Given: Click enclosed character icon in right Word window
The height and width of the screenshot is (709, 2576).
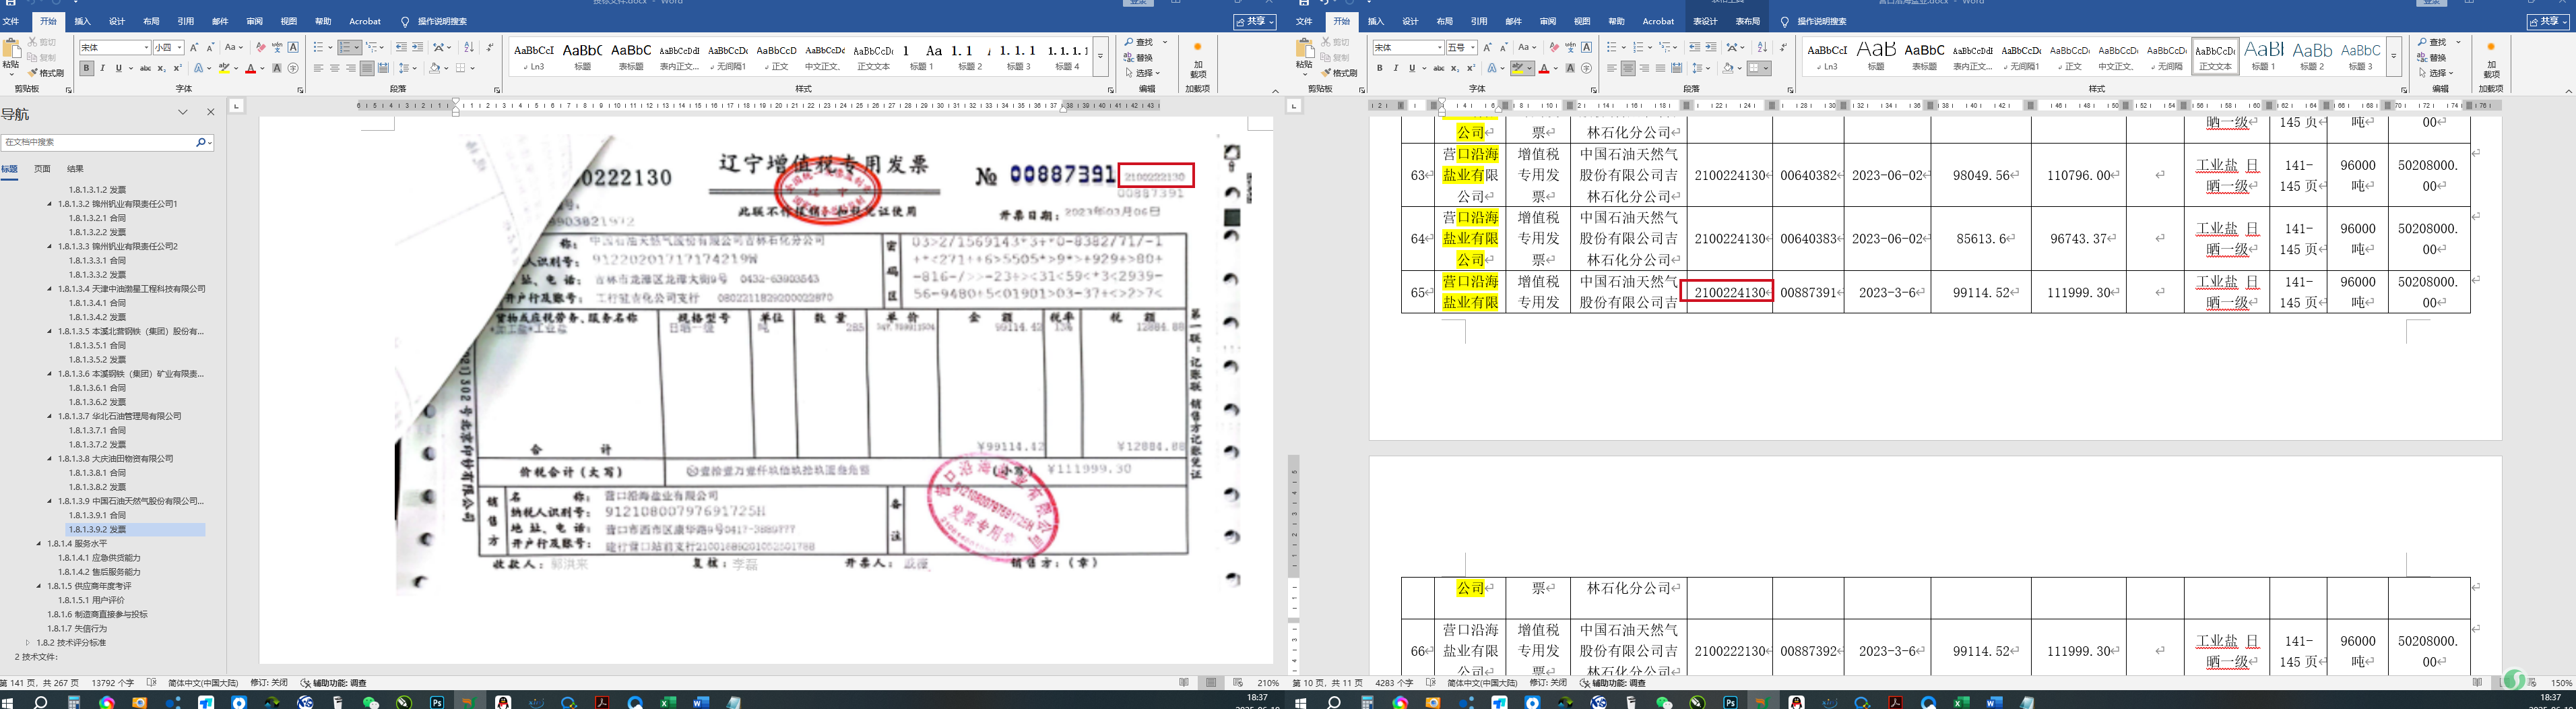Looking at the screenshot, I should pyautogui.click(x=1586, y=68).
